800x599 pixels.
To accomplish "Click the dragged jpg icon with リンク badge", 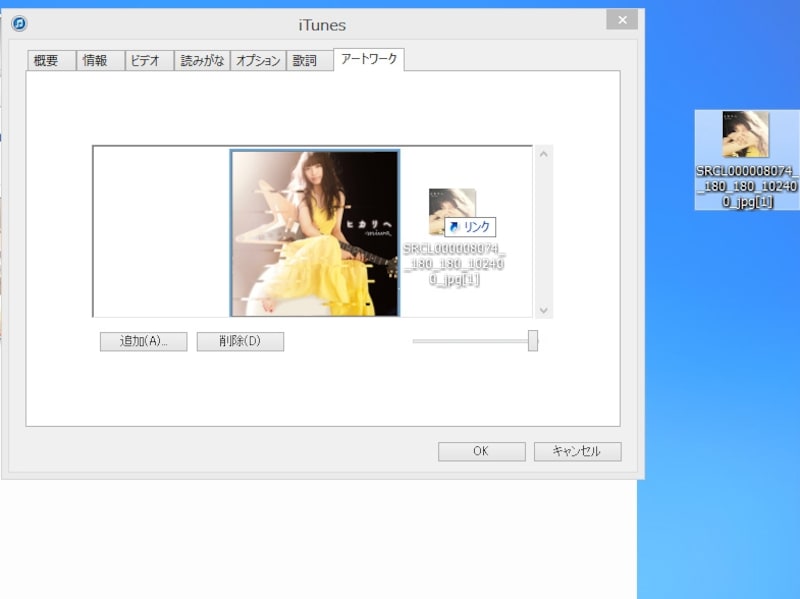I will click(453, 212).
